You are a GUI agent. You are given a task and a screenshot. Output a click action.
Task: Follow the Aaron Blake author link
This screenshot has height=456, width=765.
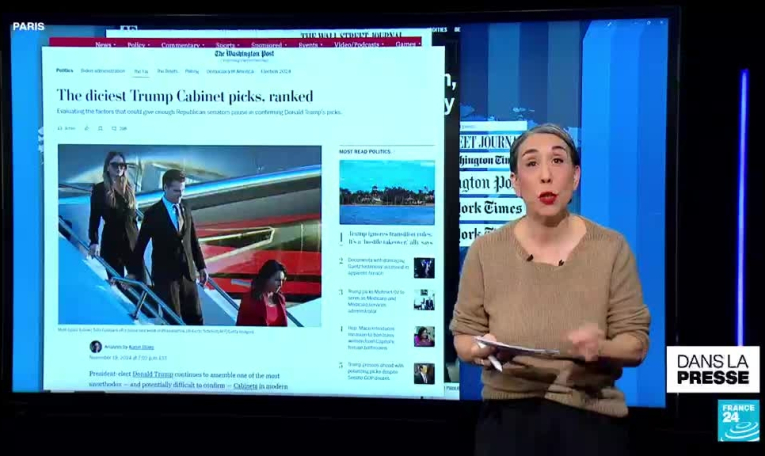click(x=141, y=347)
